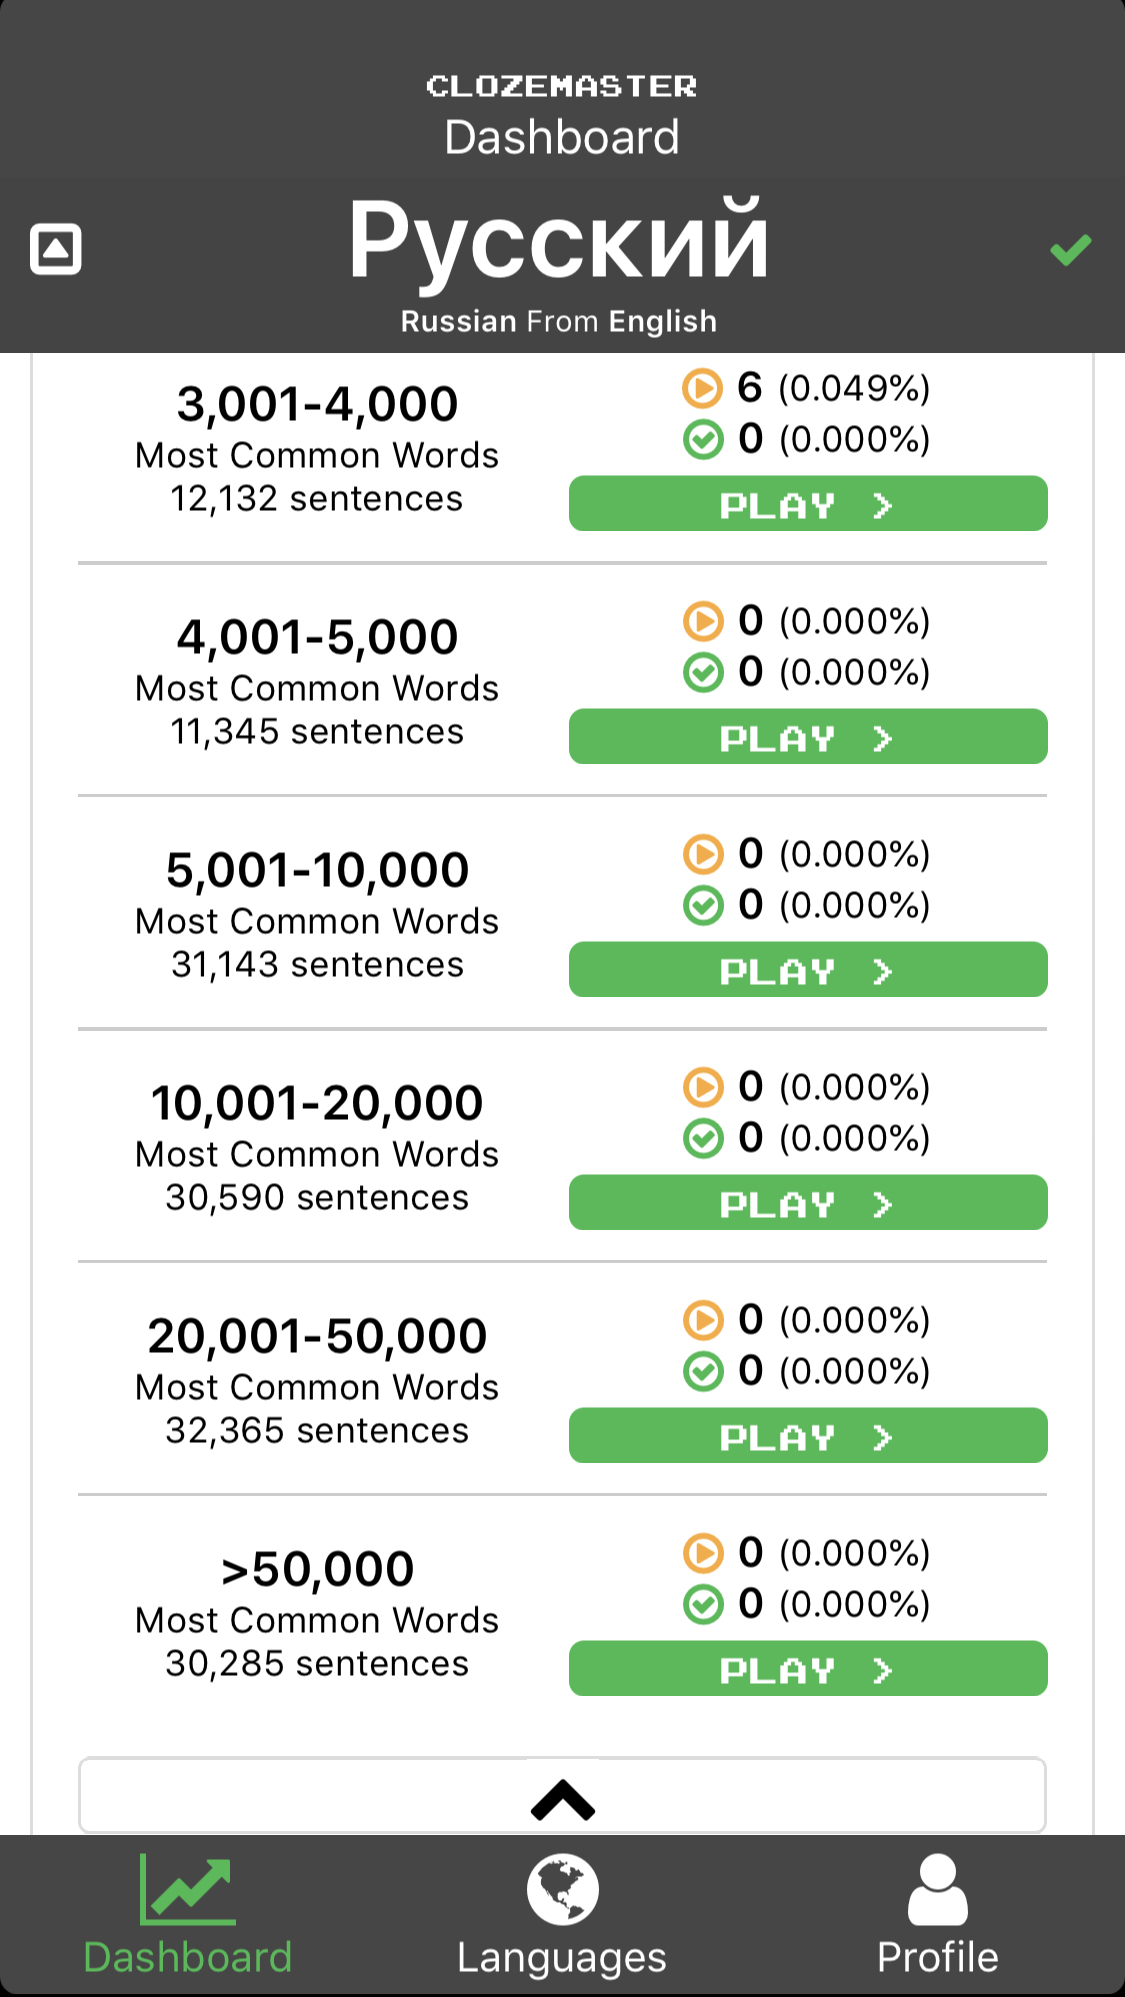Play the 3,001-4,000 Most Common Words collection
The height and width of the screenshot is (1997, 1125).
(808, 504)
